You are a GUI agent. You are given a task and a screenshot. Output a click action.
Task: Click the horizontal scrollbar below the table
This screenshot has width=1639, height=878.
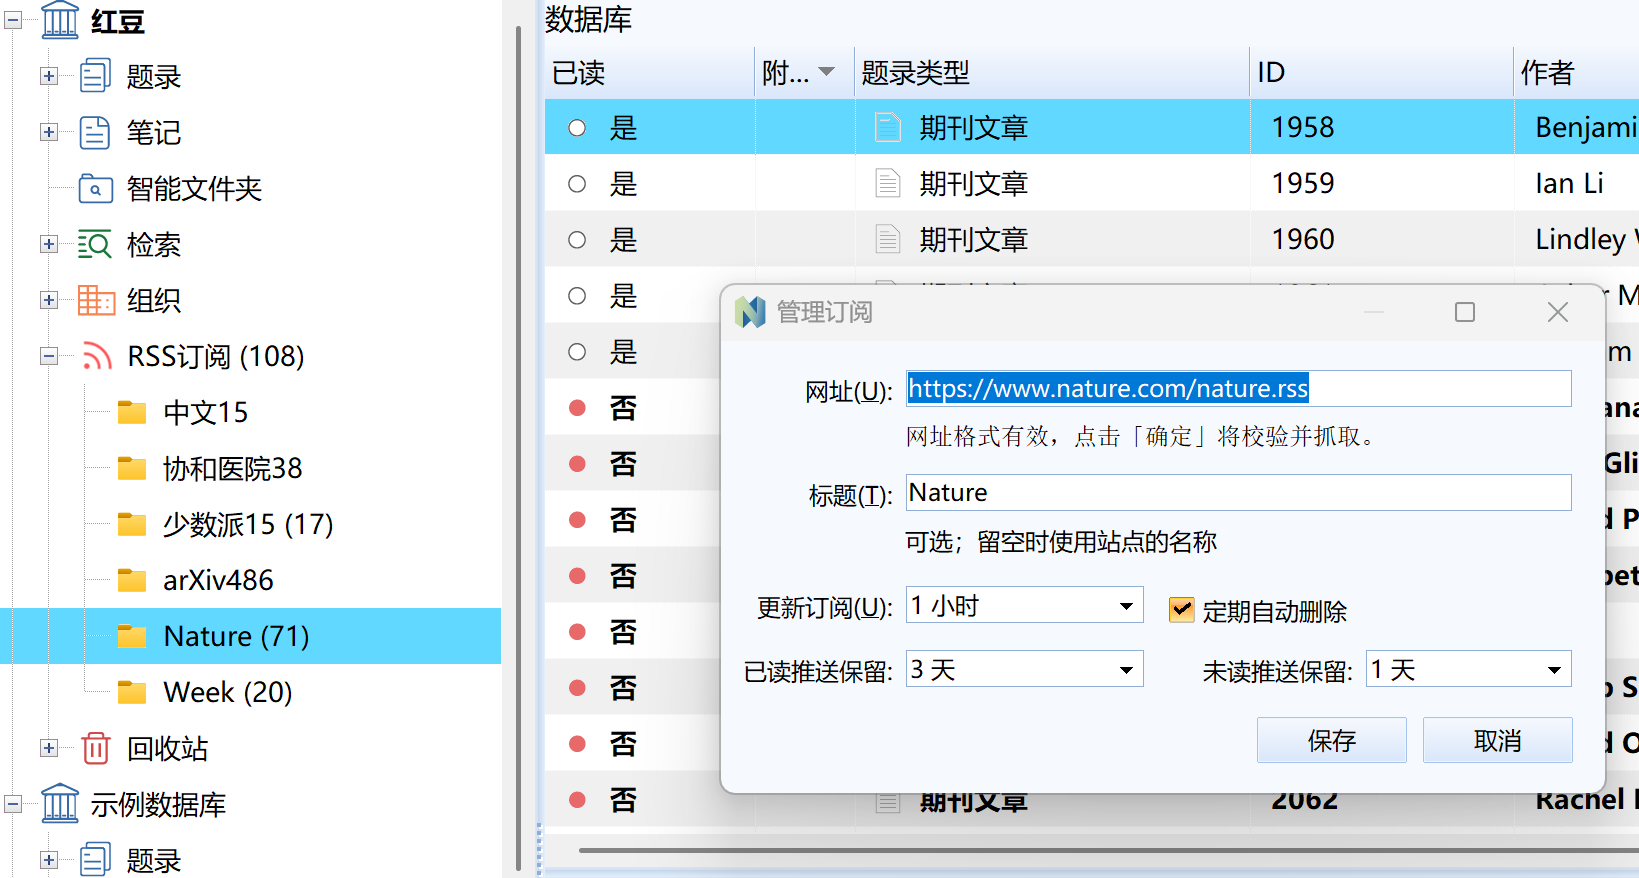pyautogui.click(x=1108, y=851)
